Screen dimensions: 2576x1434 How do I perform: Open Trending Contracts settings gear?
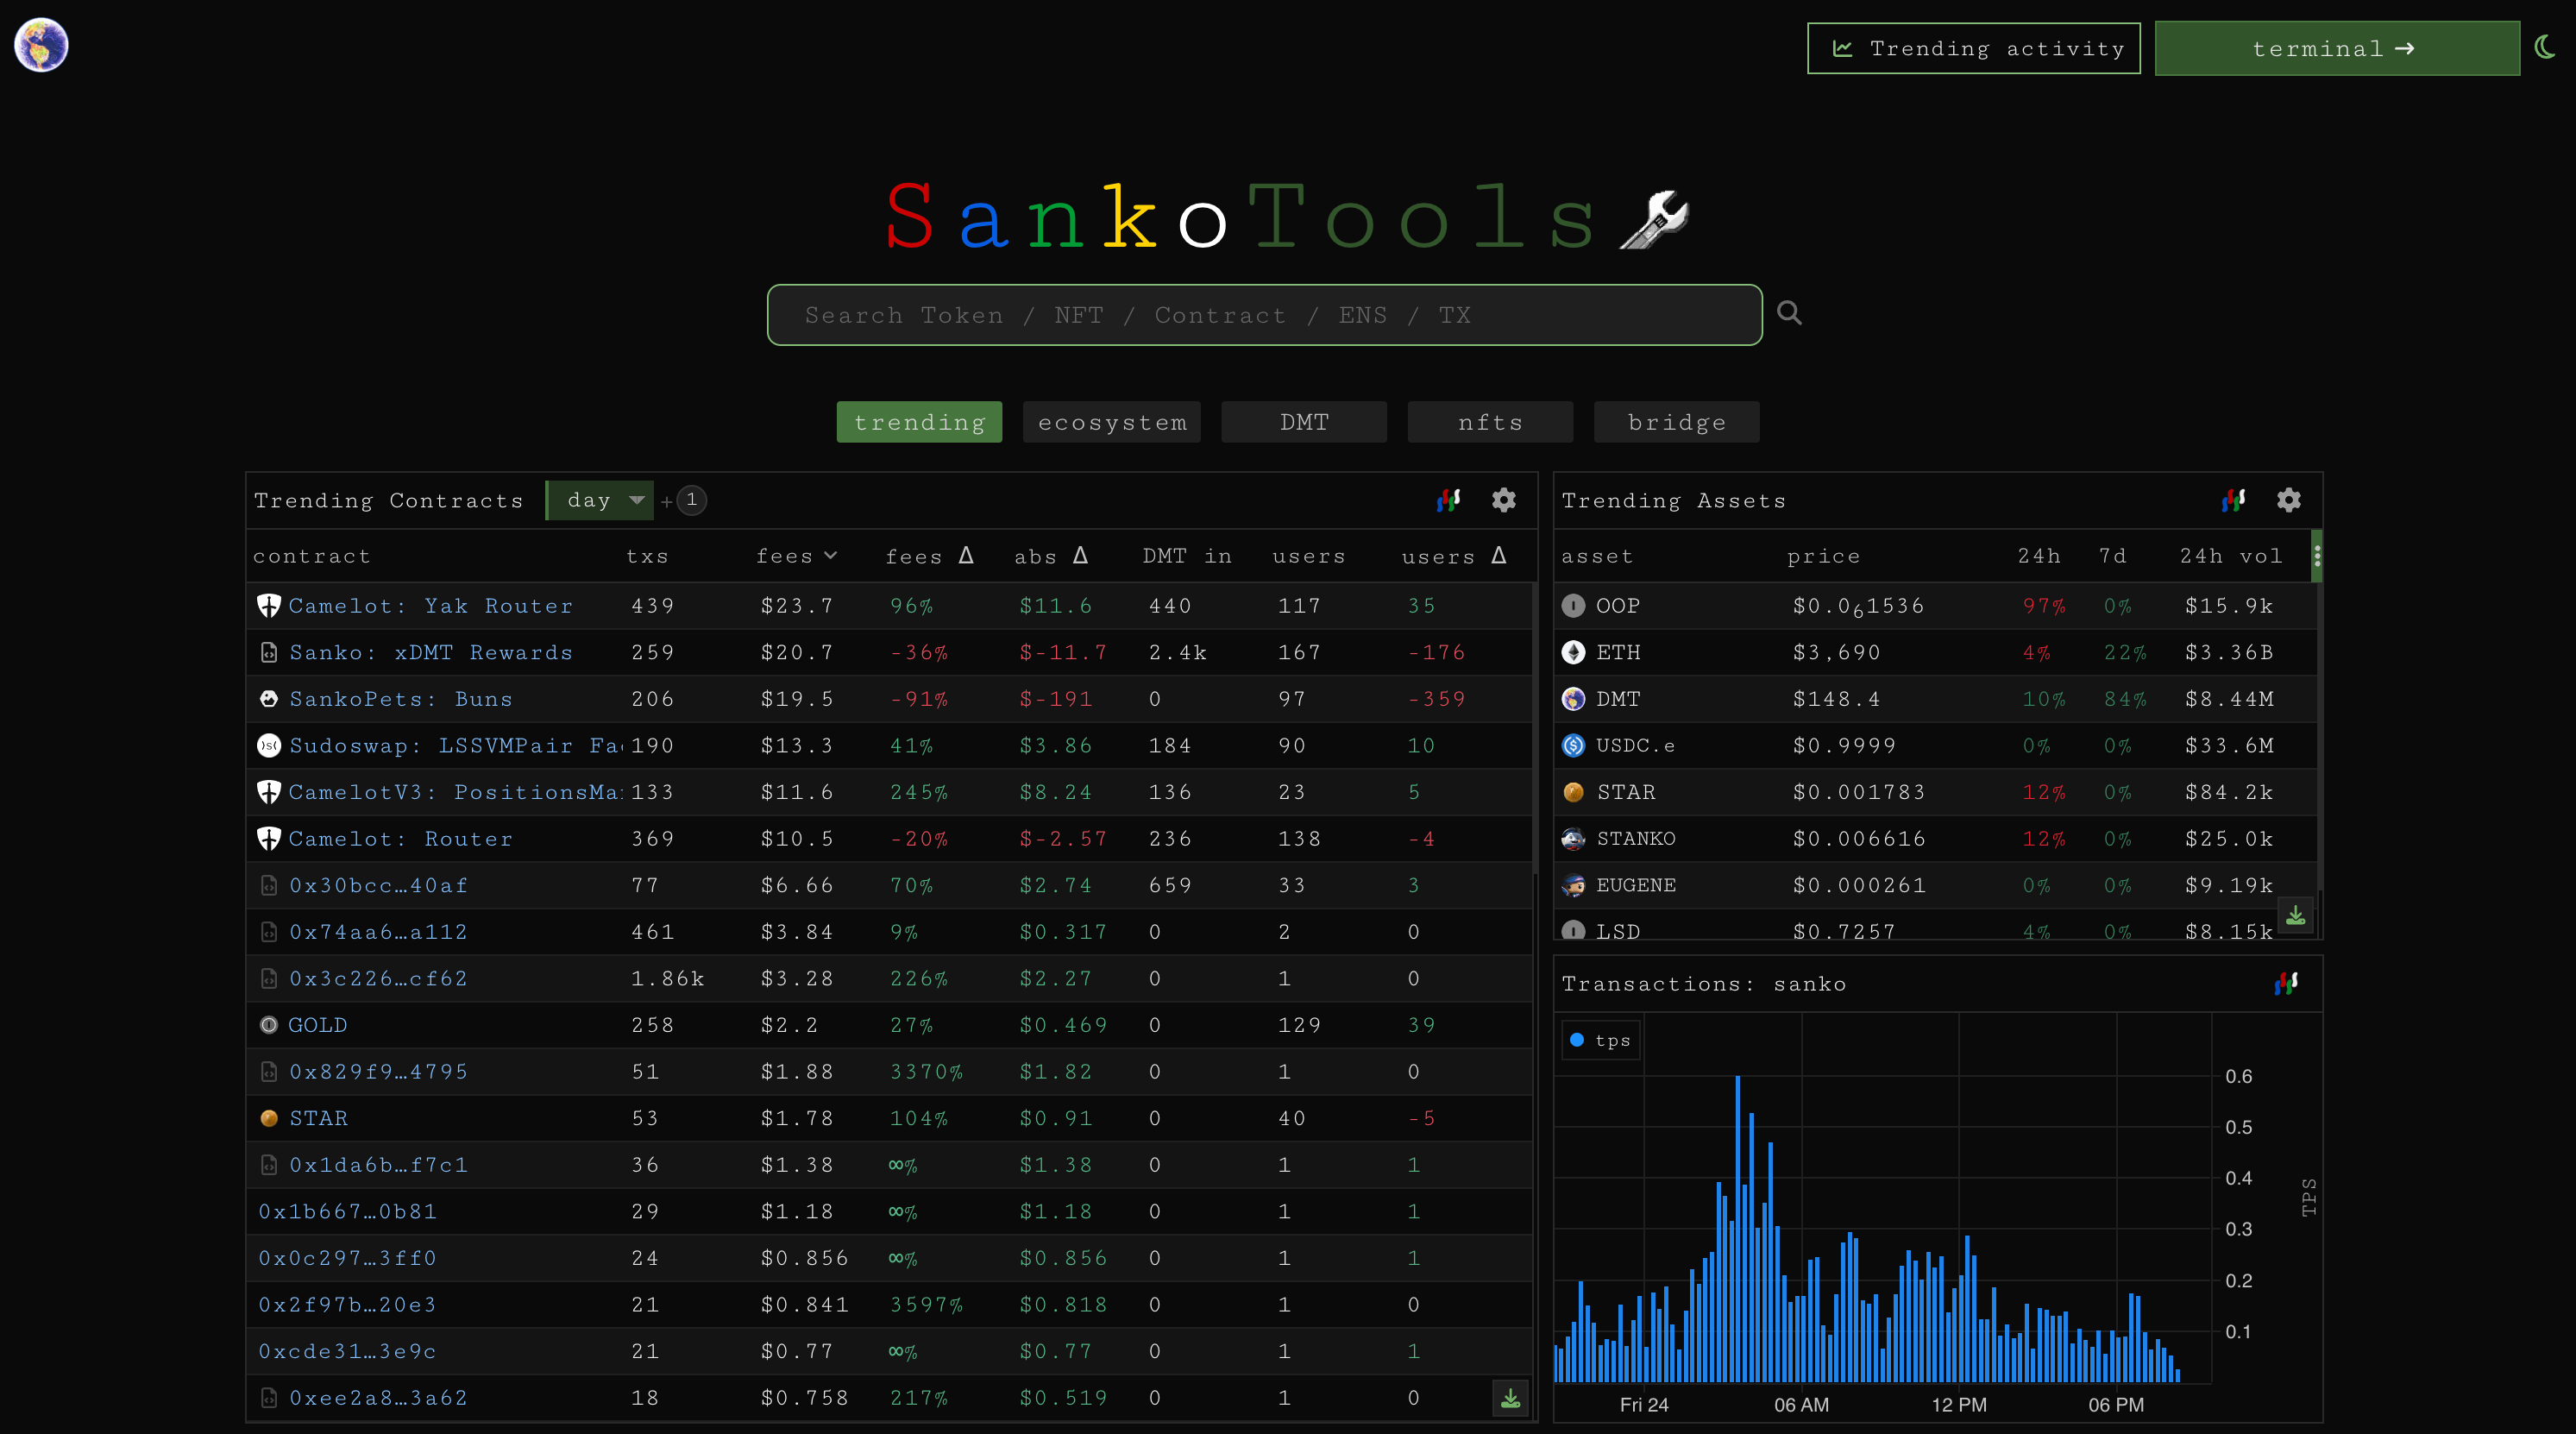1503,500
